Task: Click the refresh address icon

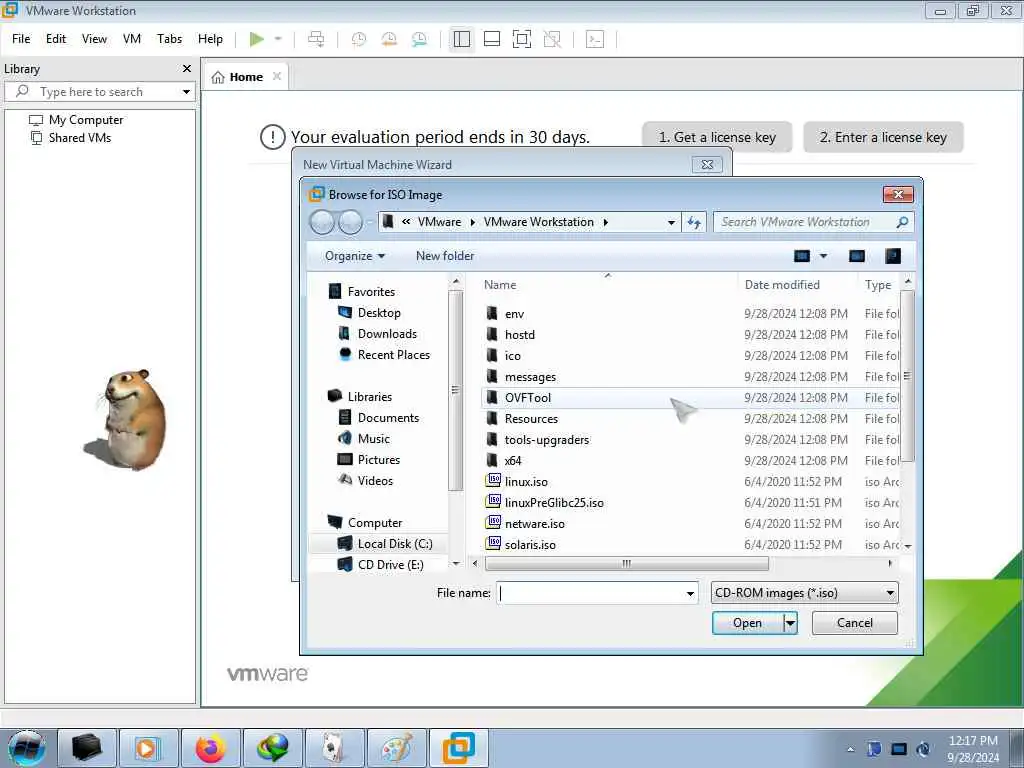Action: click(x=694, y=223)
